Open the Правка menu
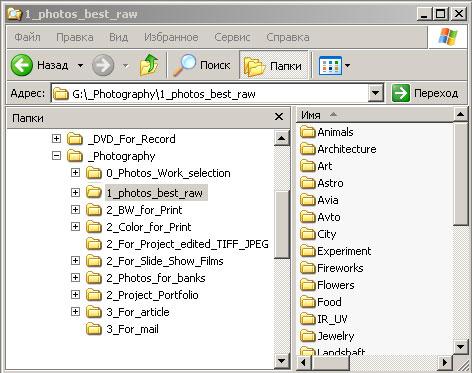The image size is (472, 373). [75, 37]
